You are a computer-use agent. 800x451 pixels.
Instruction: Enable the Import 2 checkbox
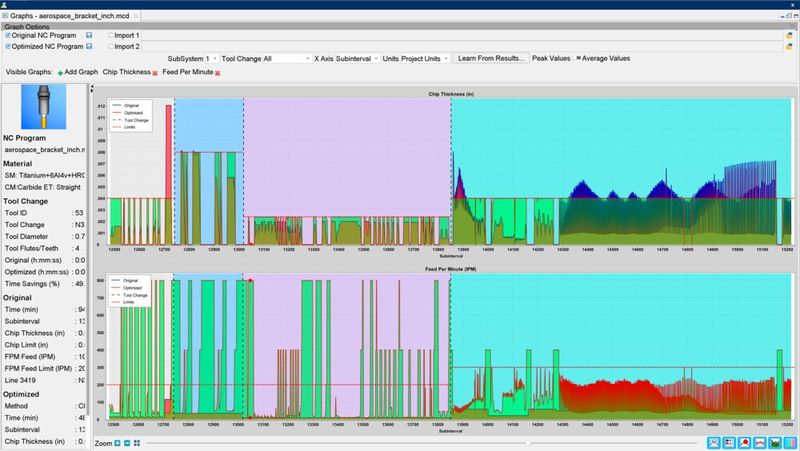point(111,46)
